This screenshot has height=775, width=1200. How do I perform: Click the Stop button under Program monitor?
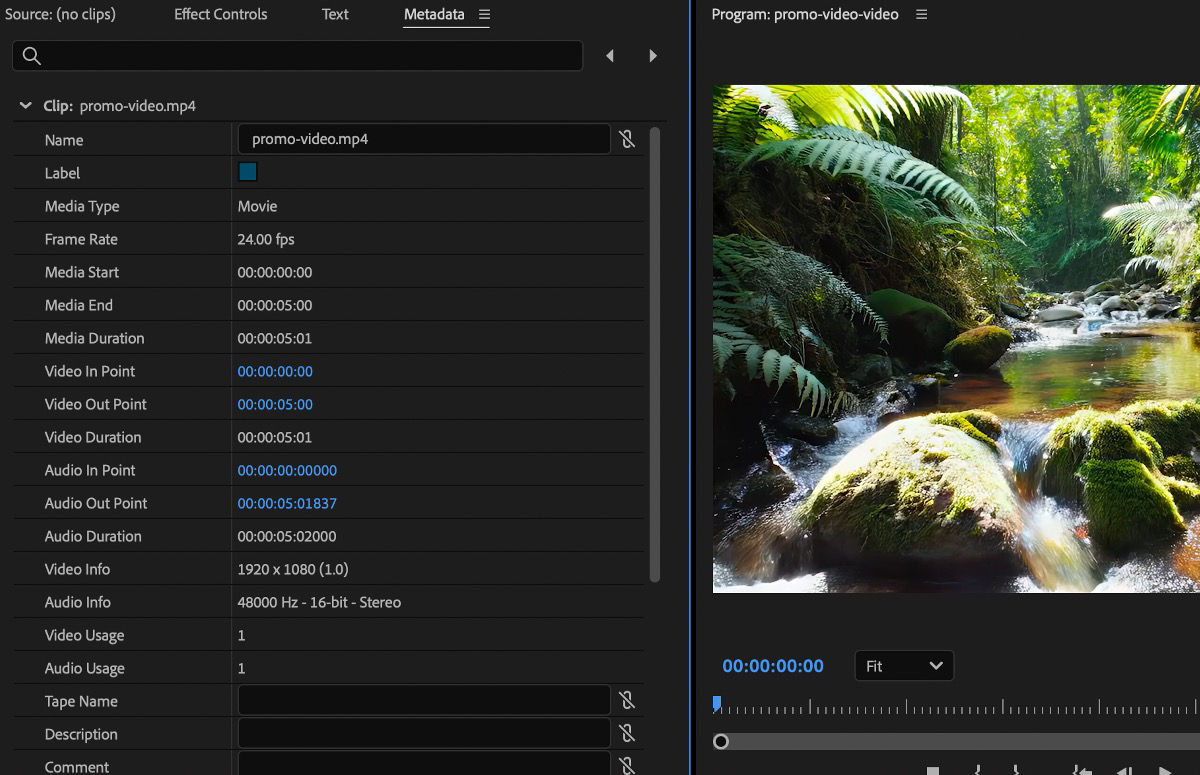(x=932, y=768)
